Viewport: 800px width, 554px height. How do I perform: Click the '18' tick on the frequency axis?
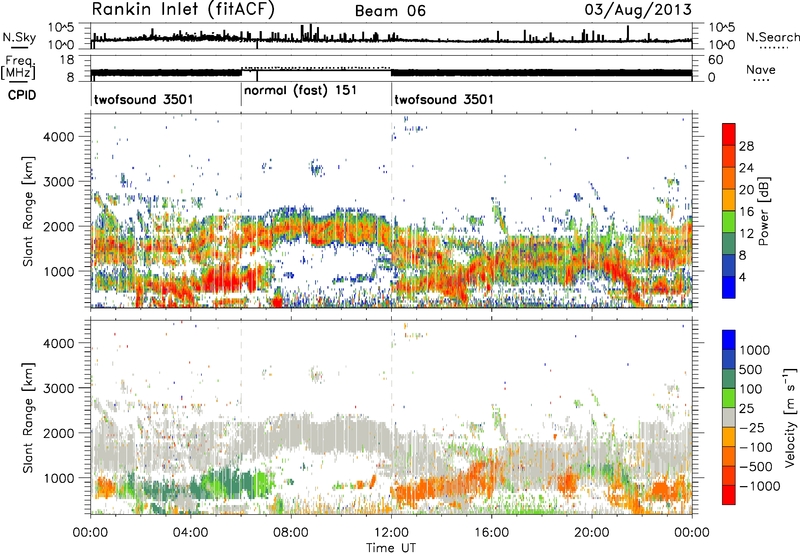pos(66,60)
